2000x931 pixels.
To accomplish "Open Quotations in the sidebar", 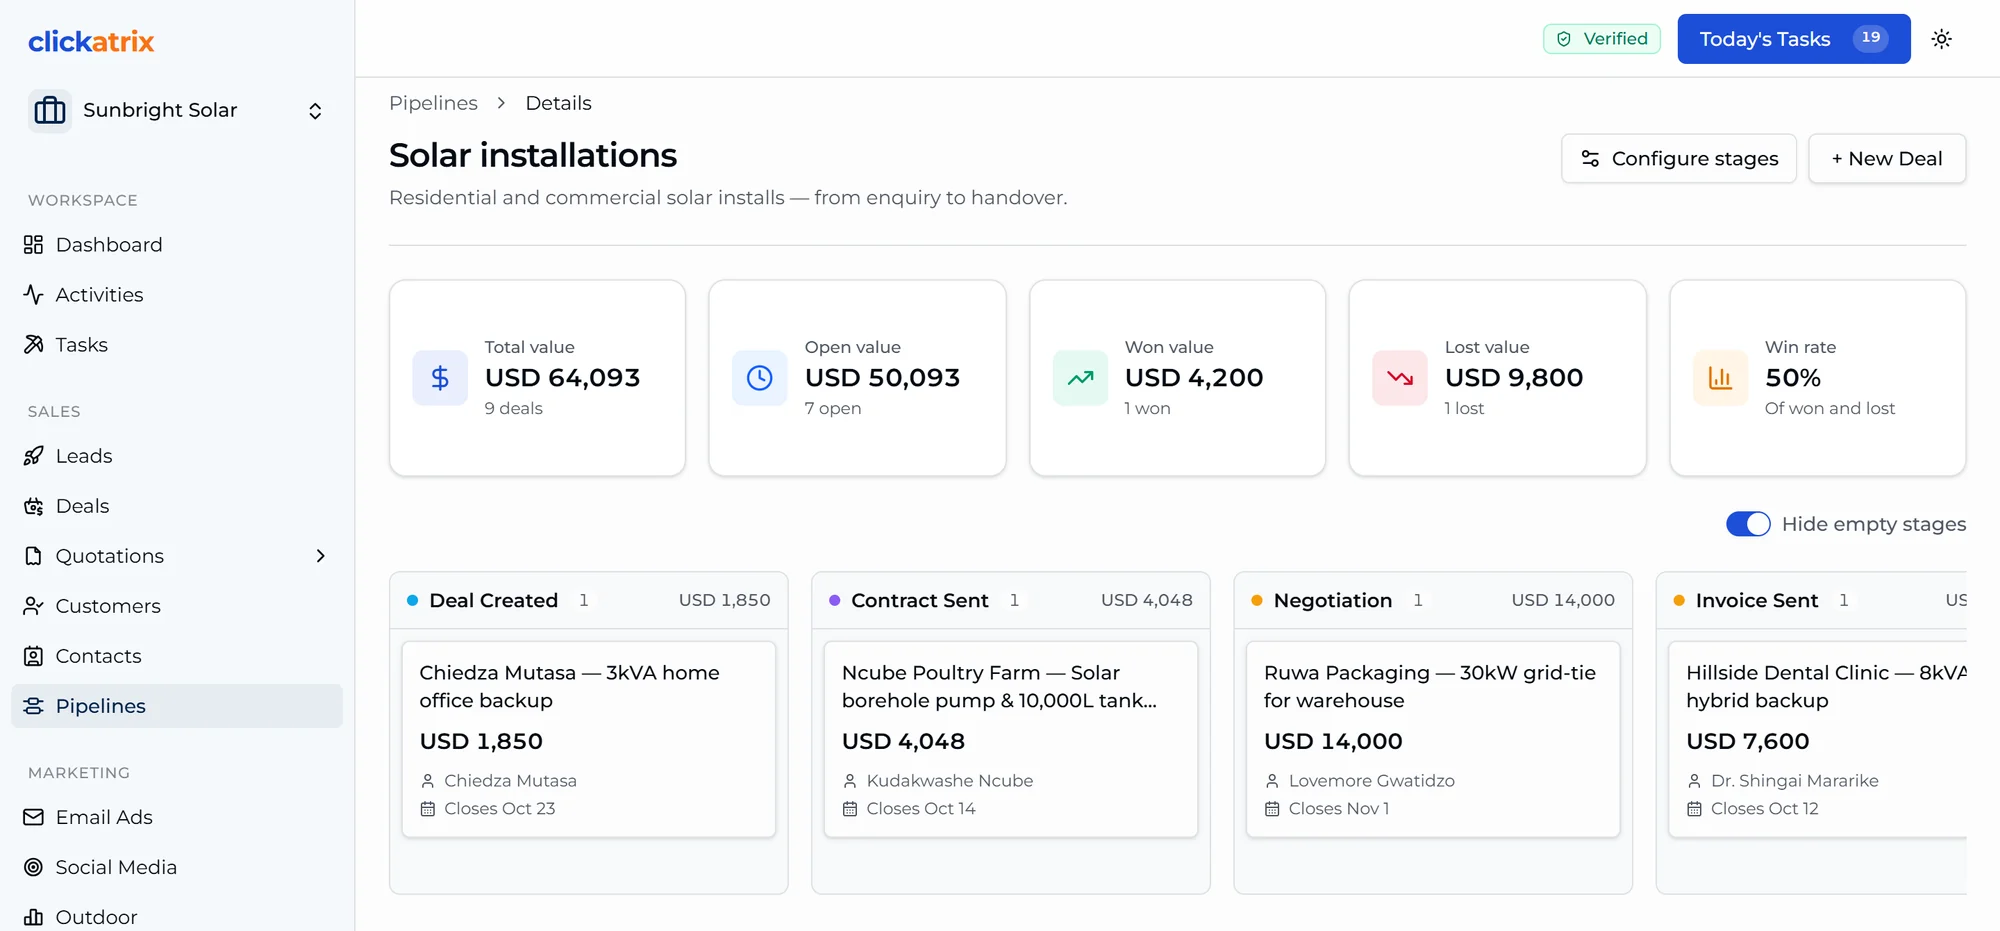I will click(x=177, y=556).
